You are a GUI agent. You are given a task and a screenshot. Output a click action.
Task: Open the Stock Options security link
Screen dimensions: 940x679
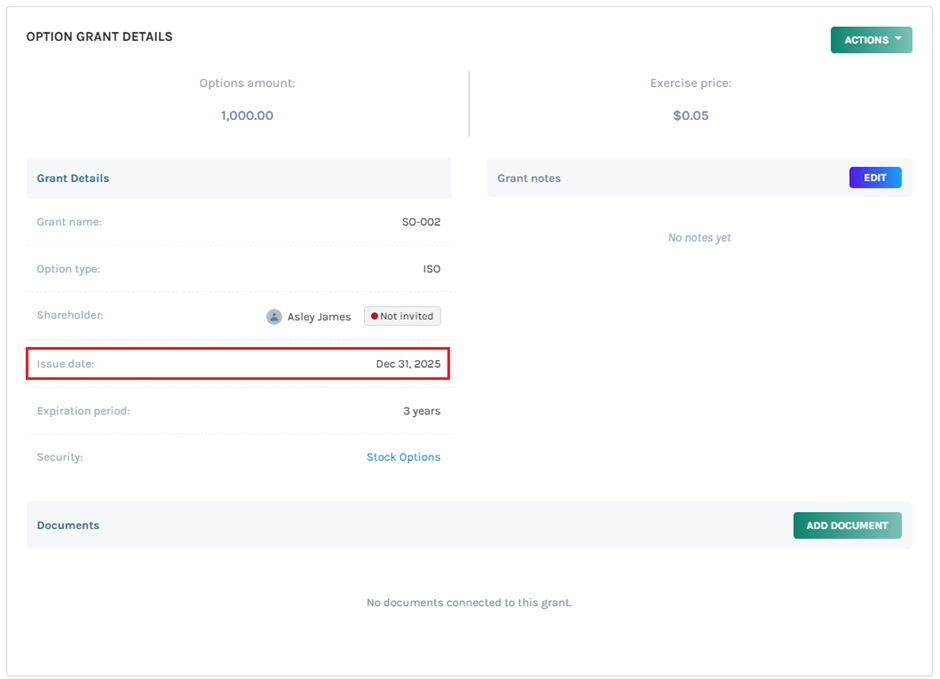coord(403,457)
